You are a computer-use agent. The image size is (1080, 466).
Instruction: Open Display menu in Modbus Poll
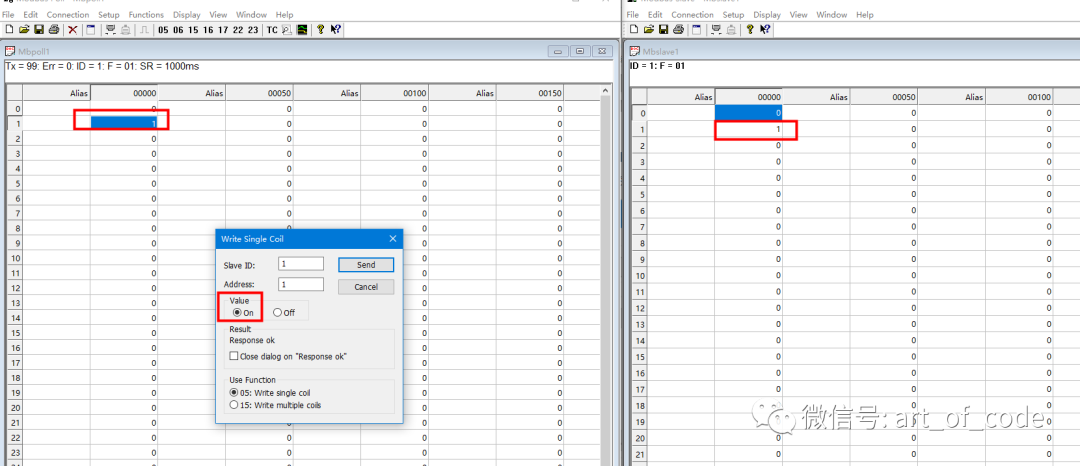(187, 14)
